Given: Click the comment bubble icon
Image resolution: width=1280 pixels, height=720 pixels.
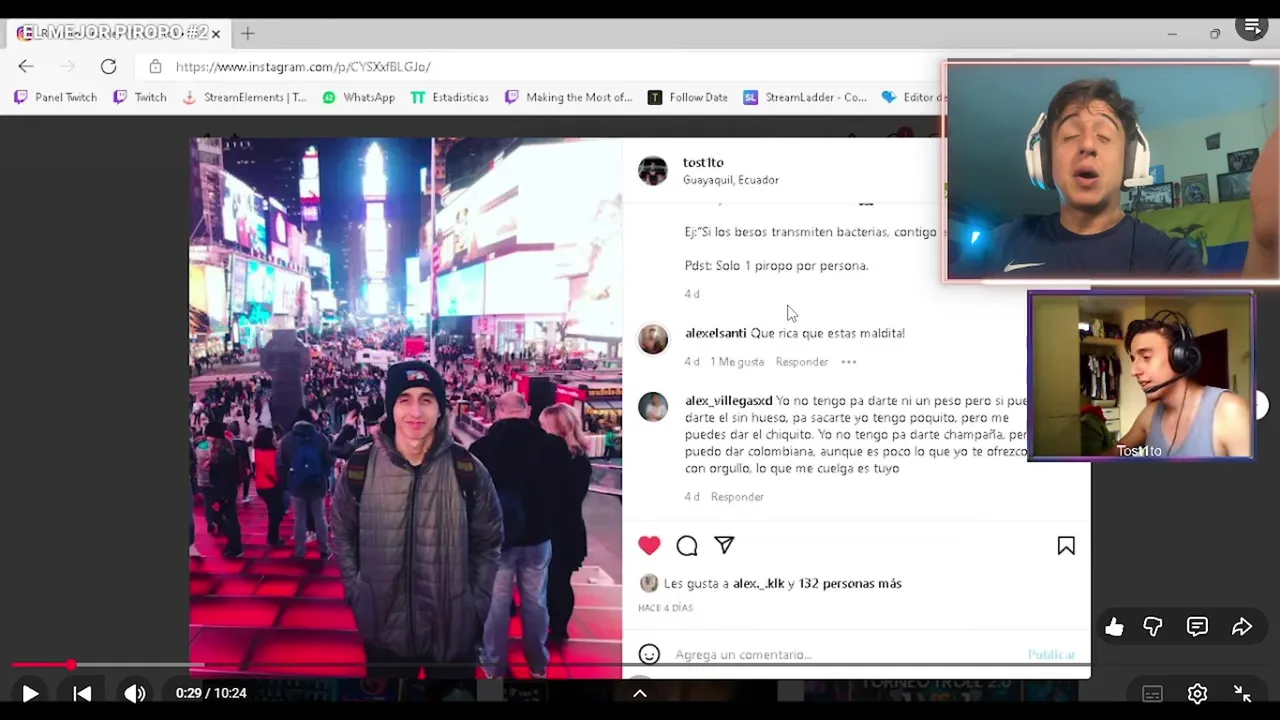Looking at the screenshot, I should (687, 545).
